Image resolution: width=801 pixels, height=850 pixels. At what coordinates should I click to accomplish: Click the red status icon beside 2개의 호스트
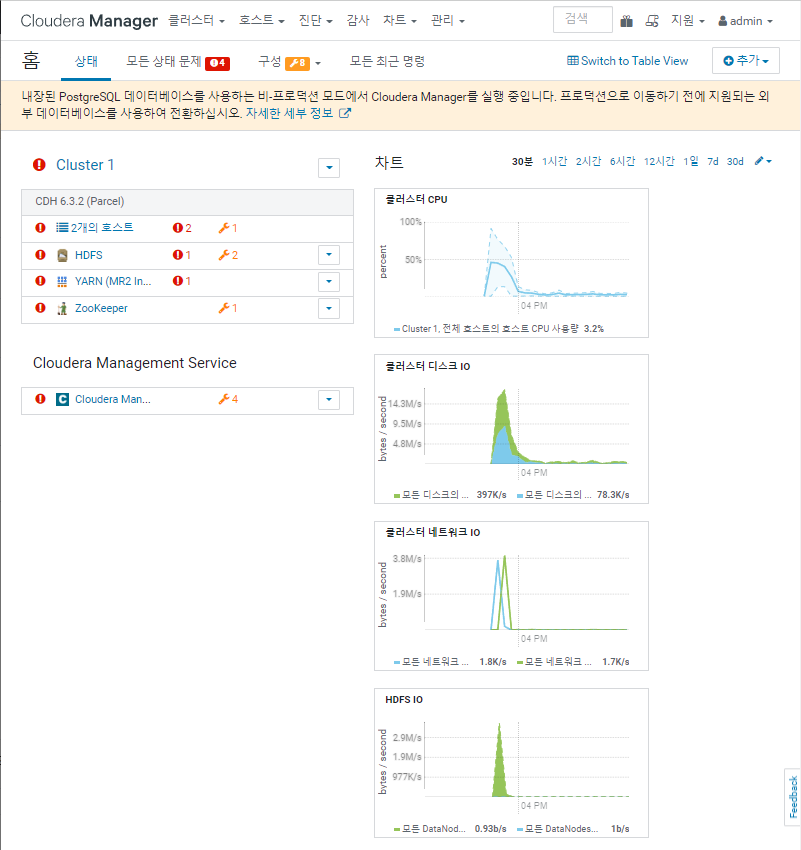pos(40,228)
